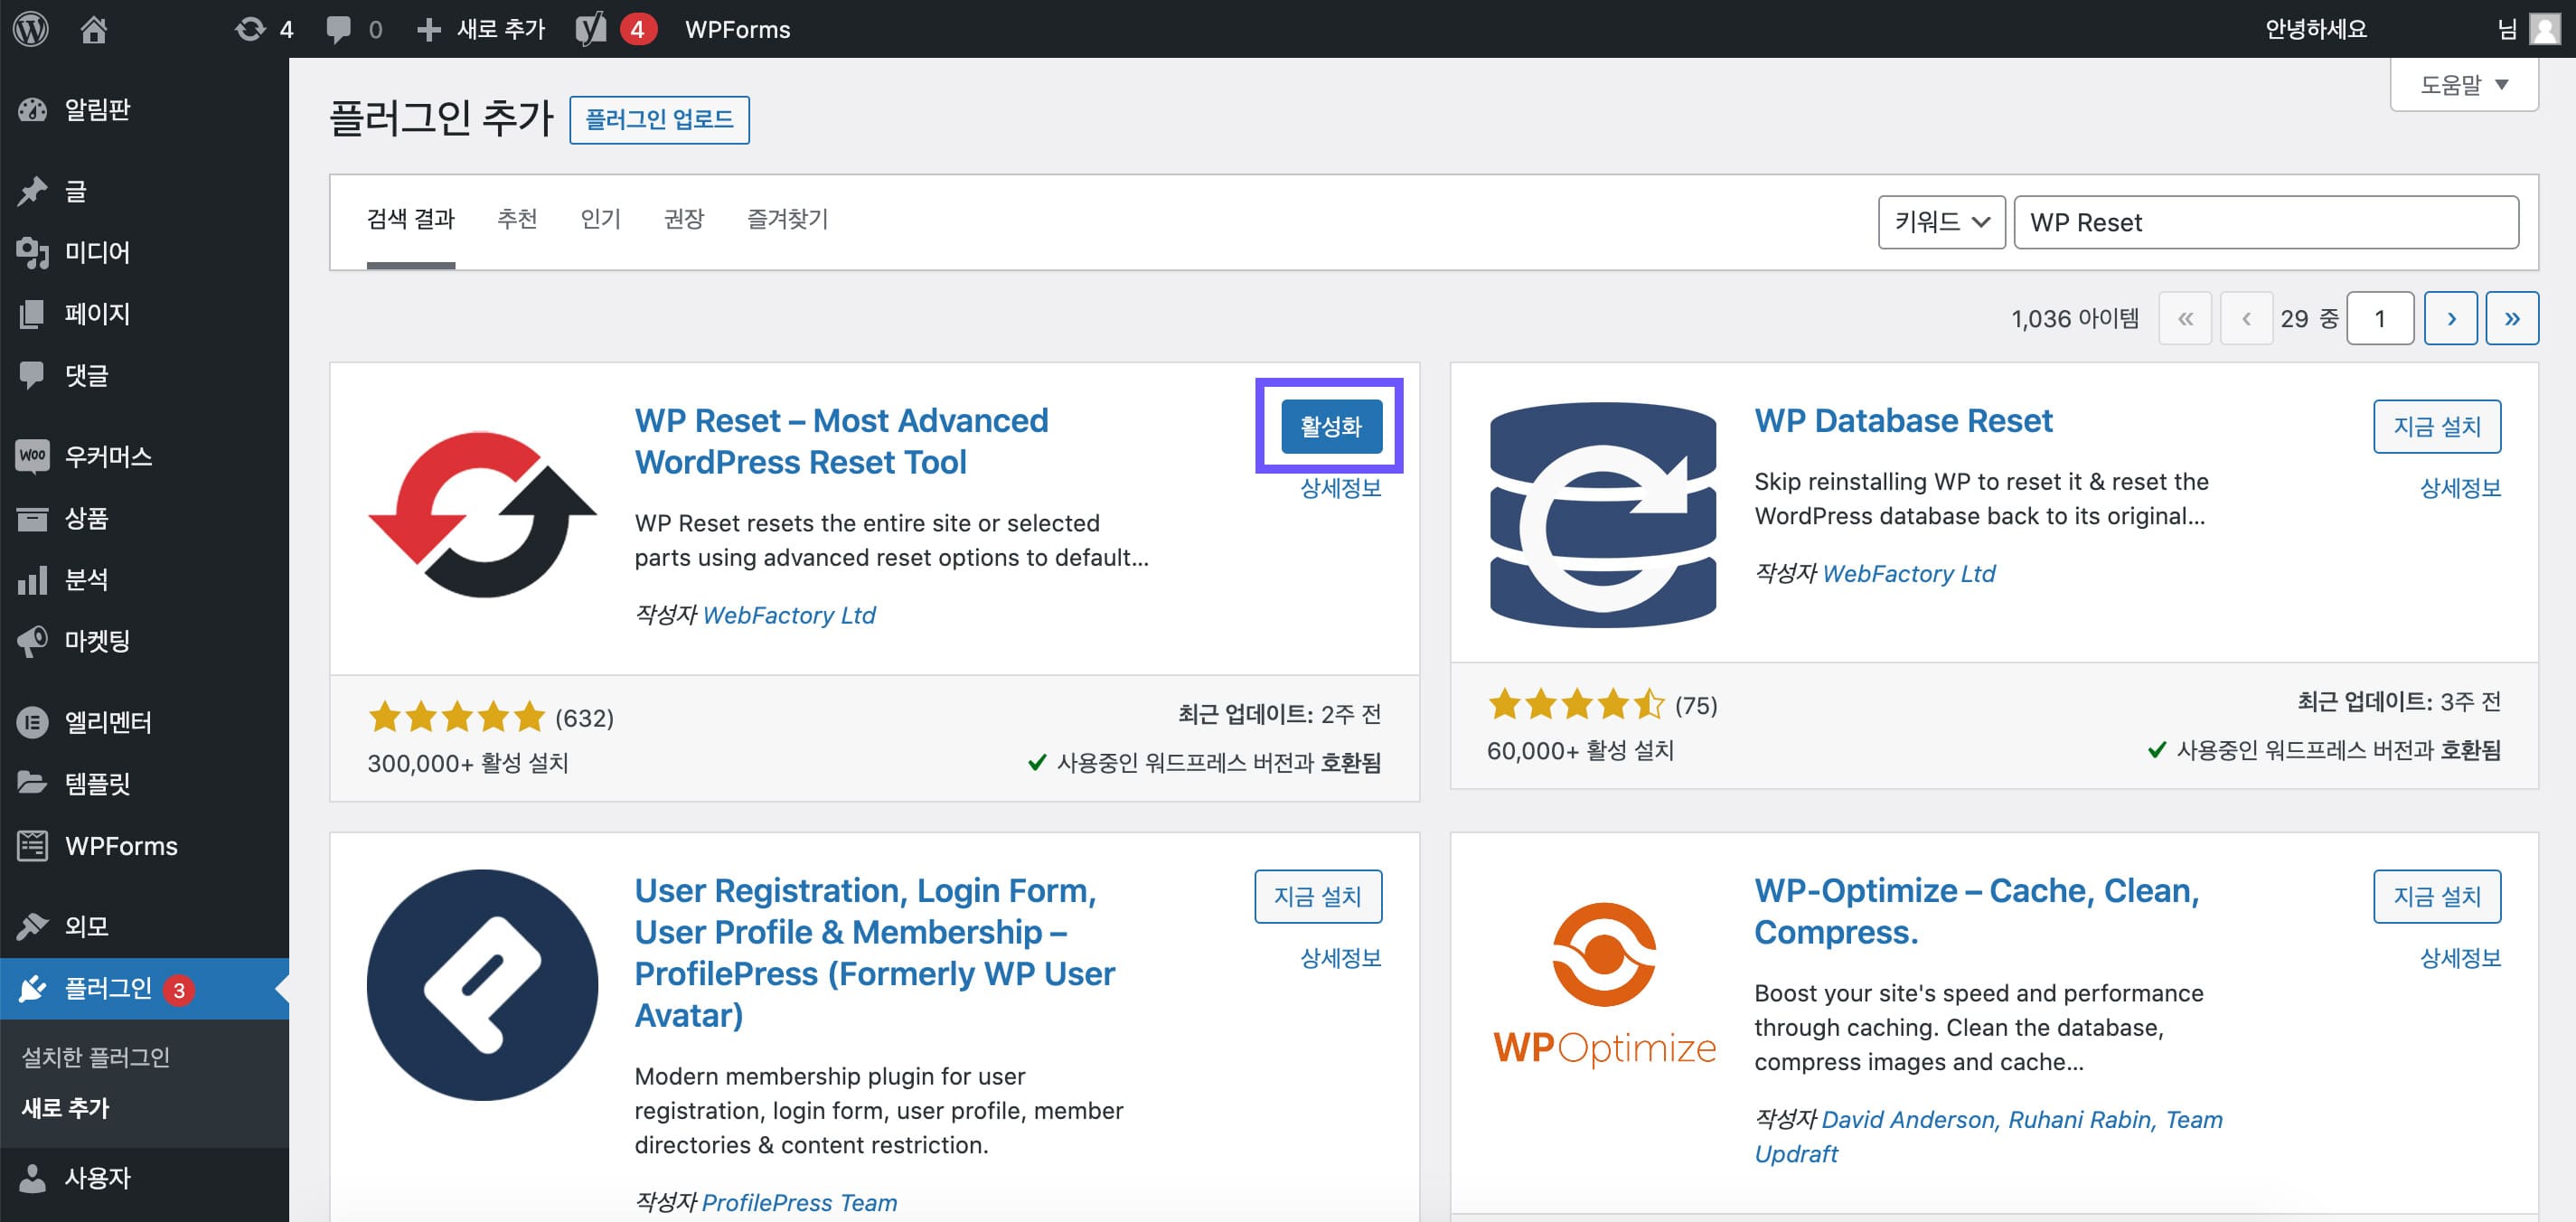
Task: Click the Yoast SEO icon in admin bar
Action: click(x=591, y=29)
